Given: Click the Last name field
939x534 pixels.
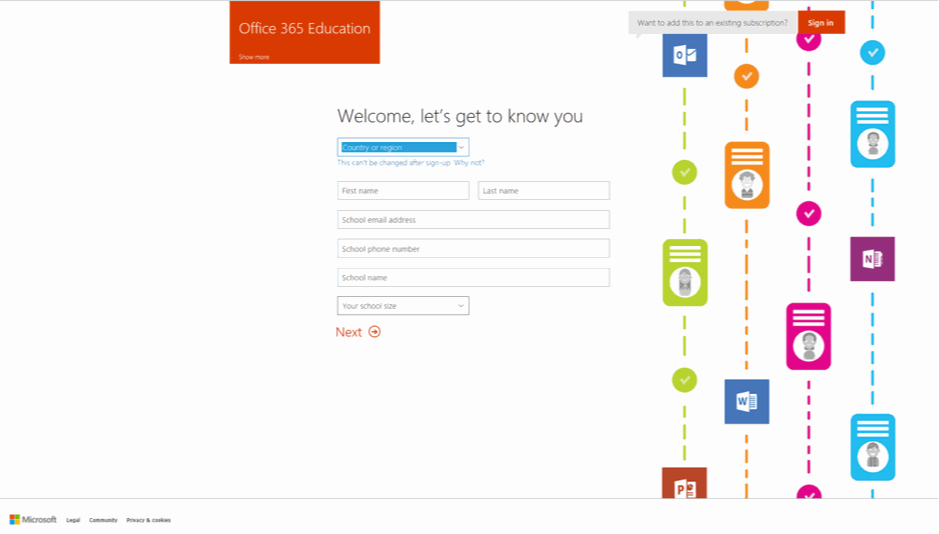Looking at the screenshot, I should click(544, 191).
